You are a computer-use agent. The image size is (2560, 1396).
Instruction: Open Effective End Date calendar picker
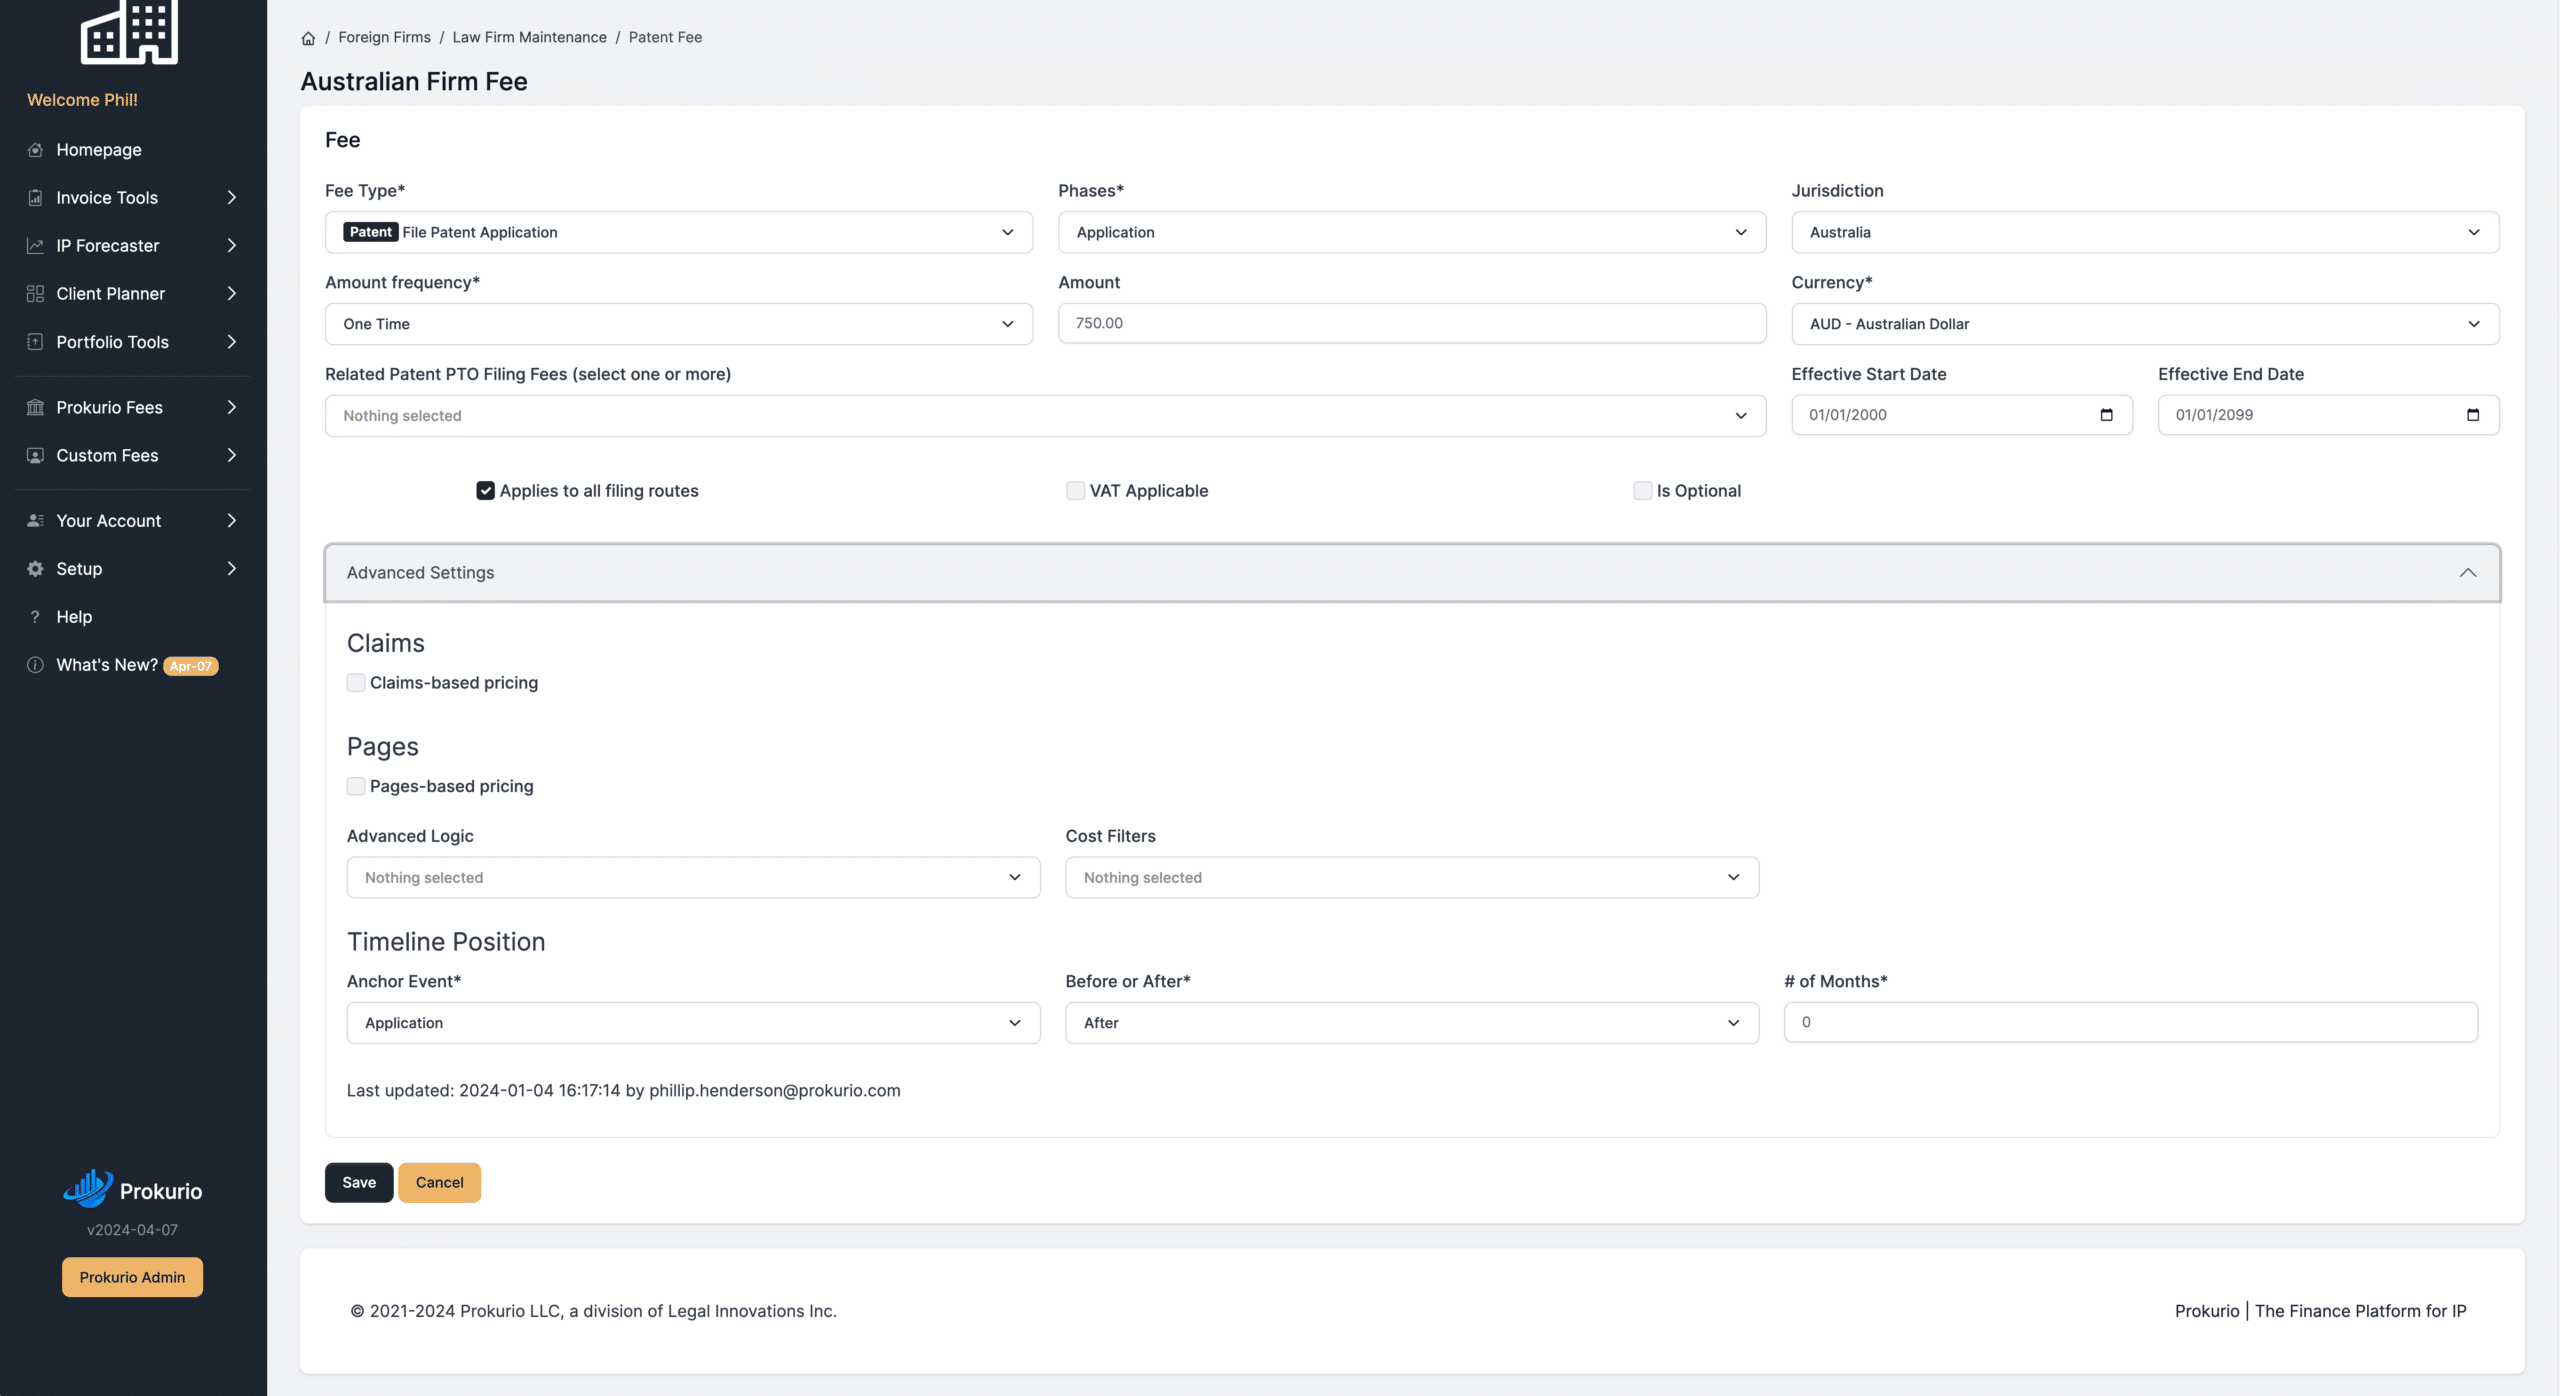point(2473,415)
